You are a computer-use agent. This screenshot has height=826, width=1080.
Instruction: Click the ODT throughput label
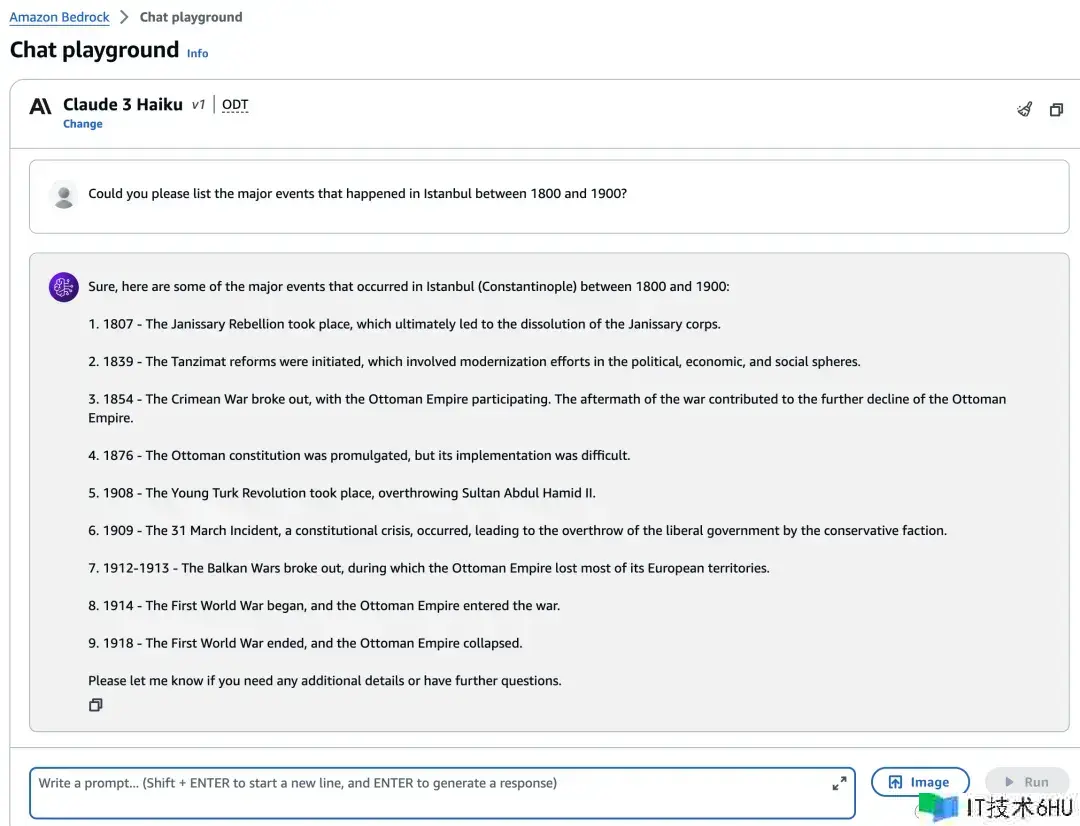235,105
